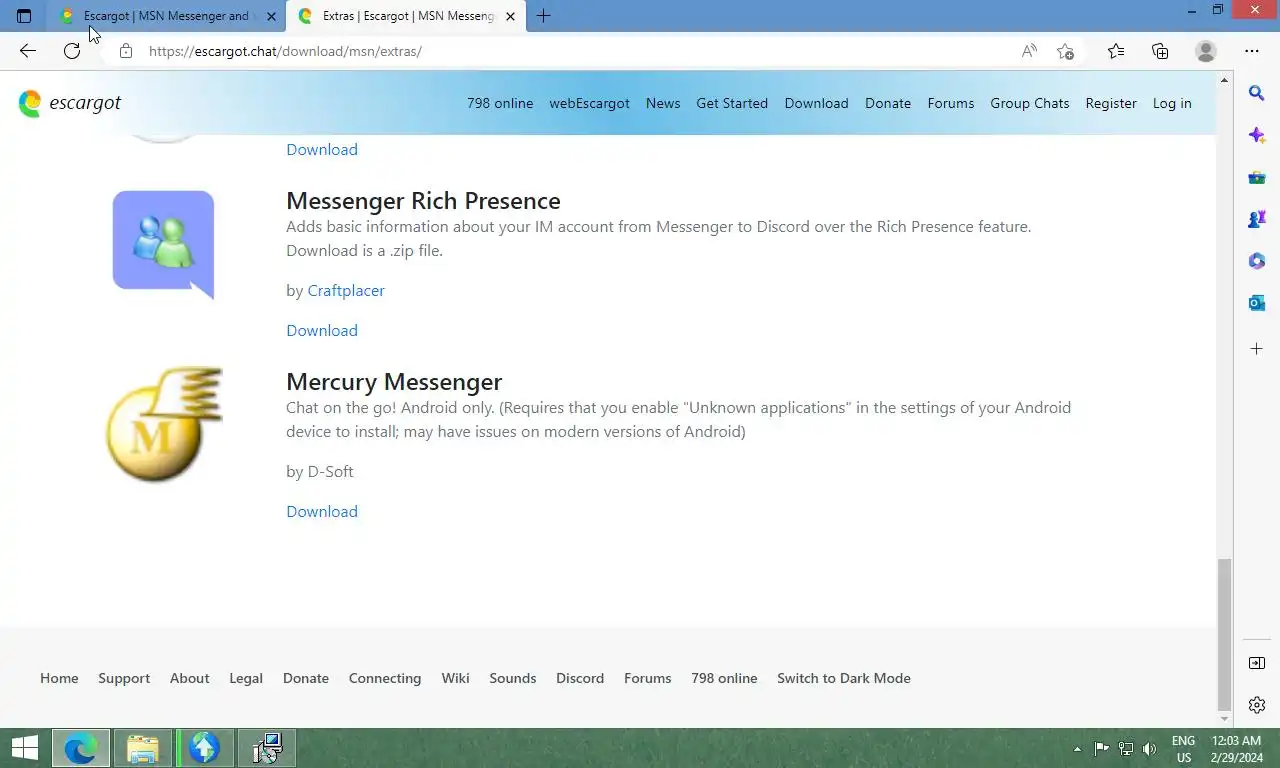Go back with browser back arrow
Viewport: 1280px width, 768px height.
[27, 51]
